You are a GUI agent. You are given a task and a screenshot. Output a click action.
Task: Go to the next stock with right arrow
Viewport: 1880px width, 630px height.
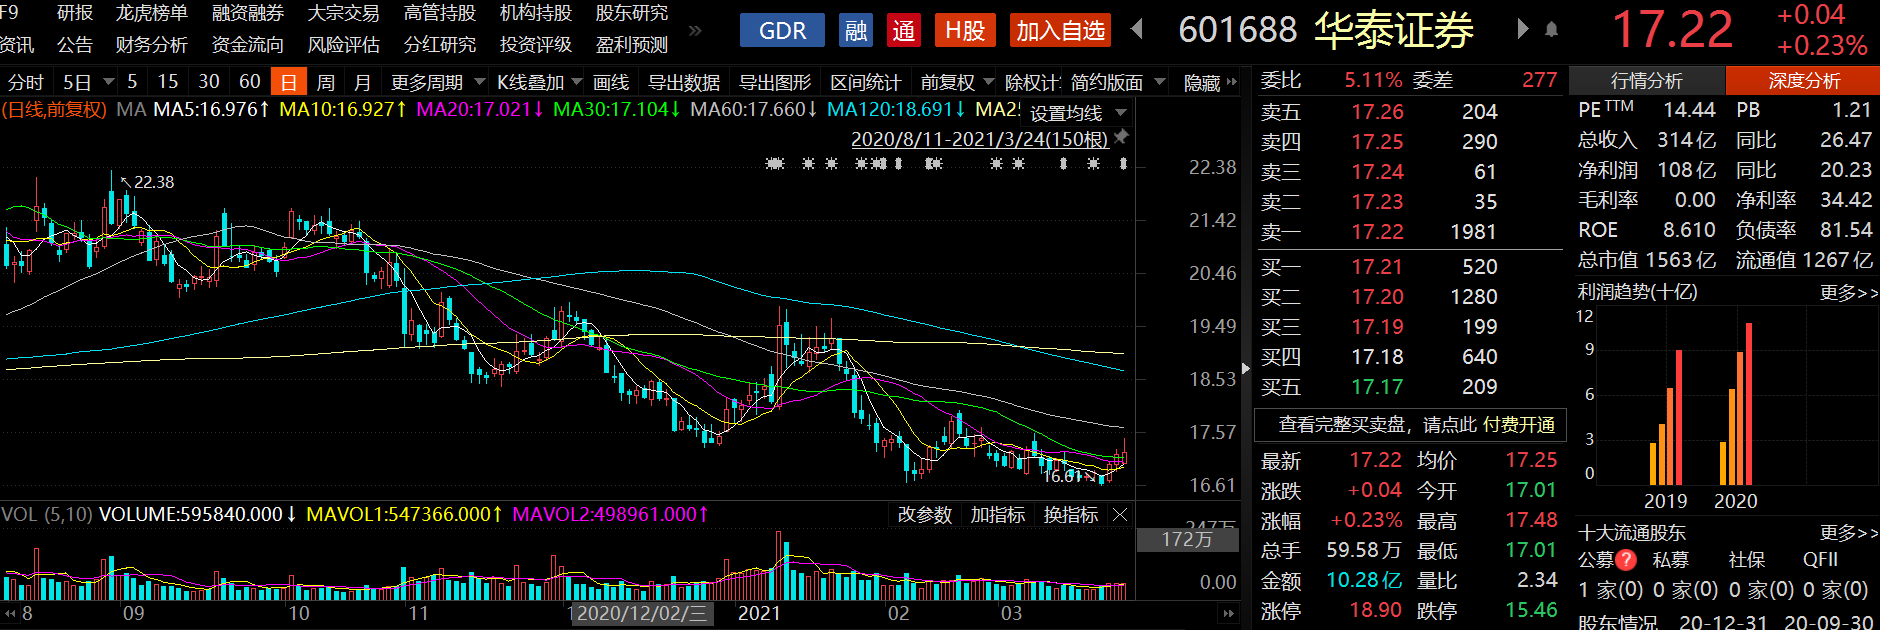pyautogui.click(x=1522, y=30)
